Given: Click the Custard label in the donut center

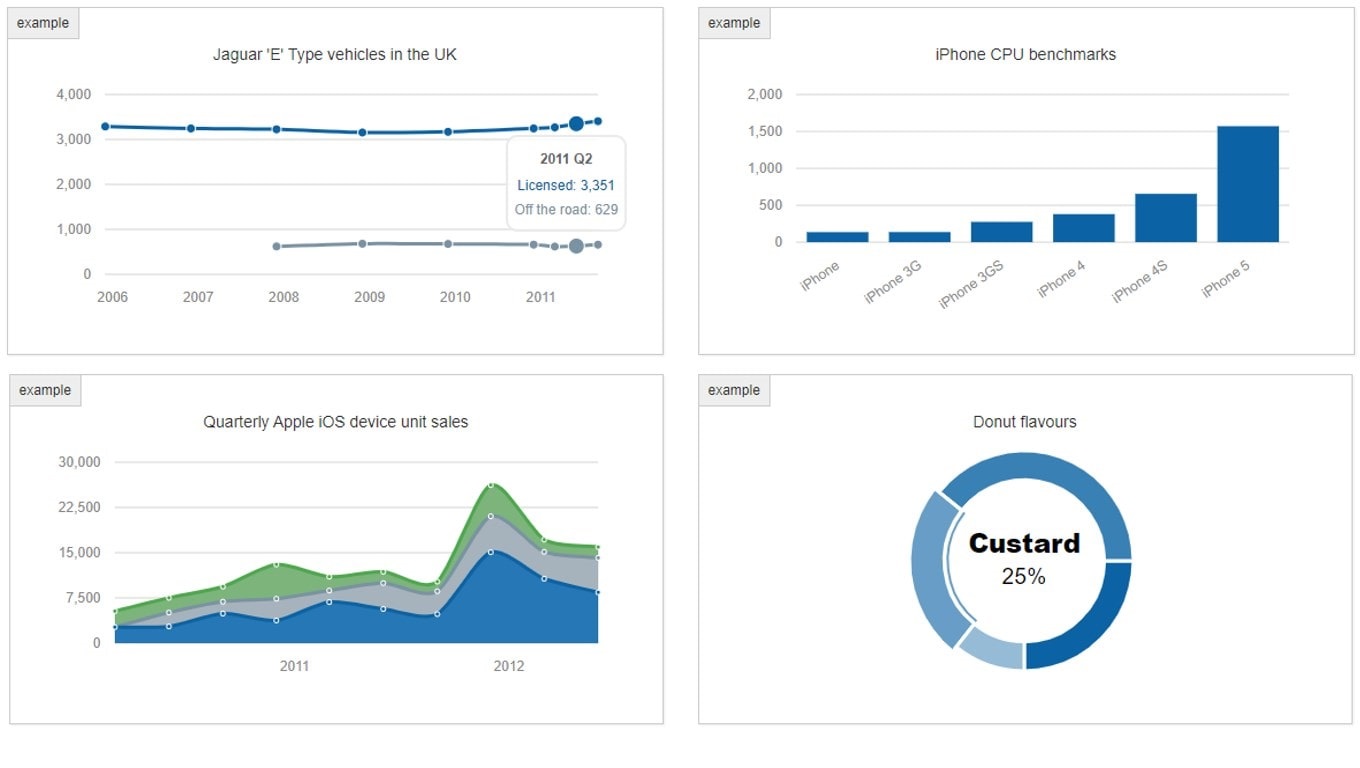Looking at the screenshot, I should (1024, 543).
